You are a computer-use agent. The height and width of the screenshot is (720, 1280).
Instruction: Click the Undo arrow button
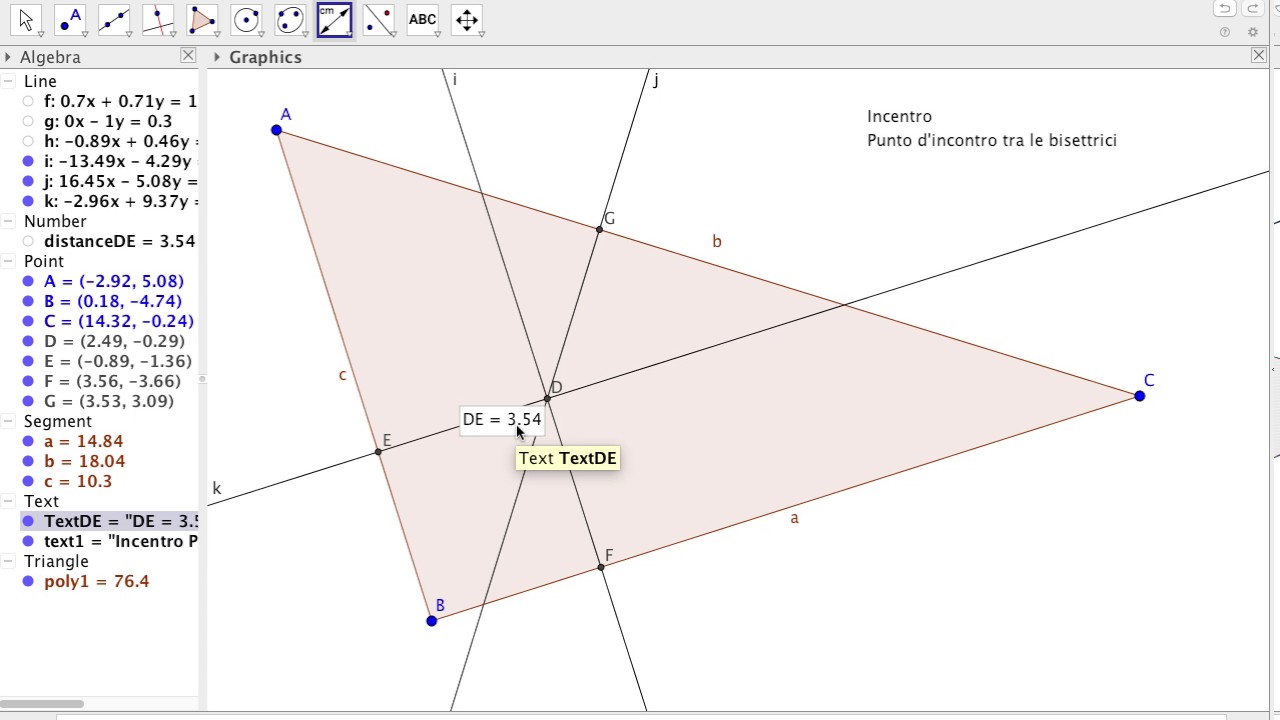1225,9
